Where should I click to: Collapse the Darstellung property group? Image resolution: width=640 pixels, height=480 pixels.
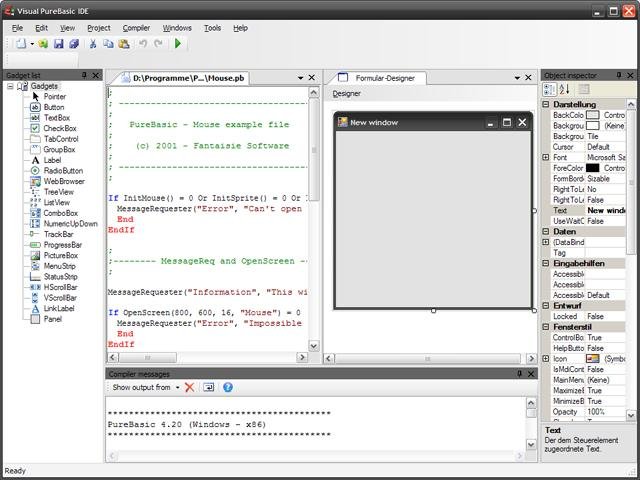coord(546,104)
